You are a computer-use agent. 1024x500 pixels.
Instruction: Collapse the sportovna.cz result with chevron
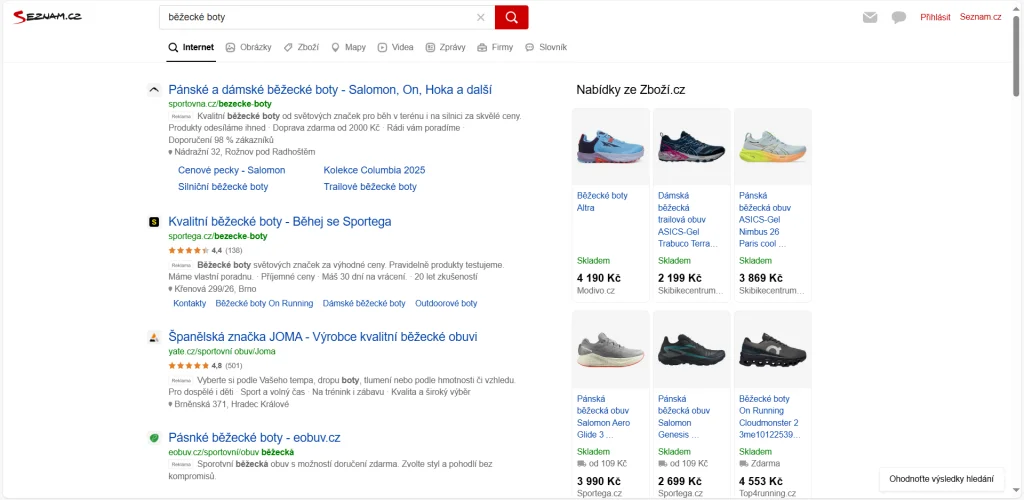154,90
